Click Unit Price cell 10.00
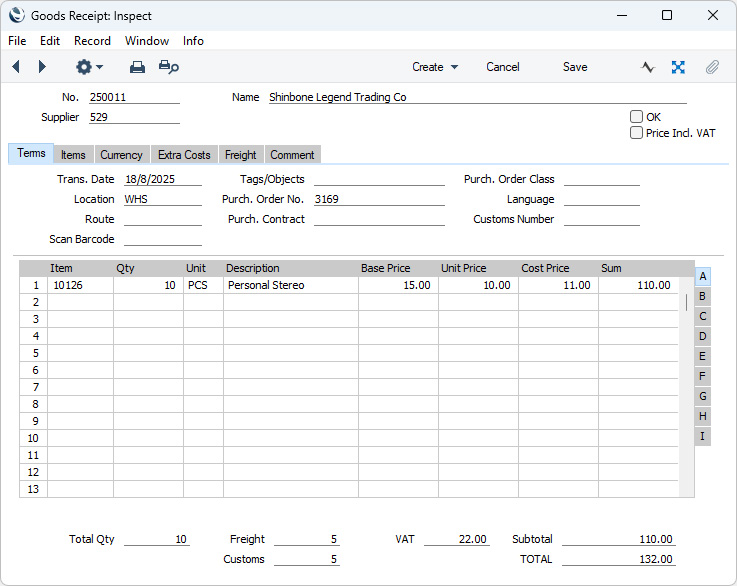737x586 pixels. click(x=478, y=285)
